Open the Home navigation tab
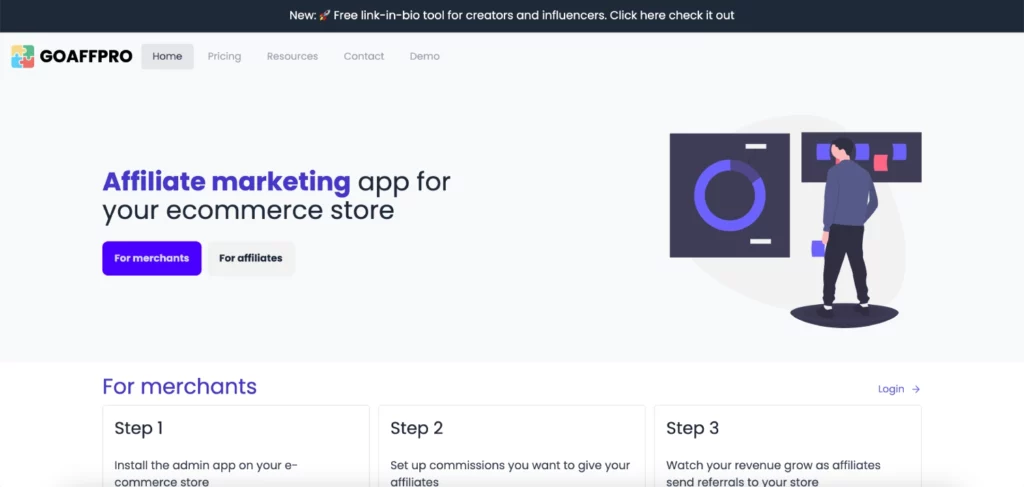 click(167, 56)
